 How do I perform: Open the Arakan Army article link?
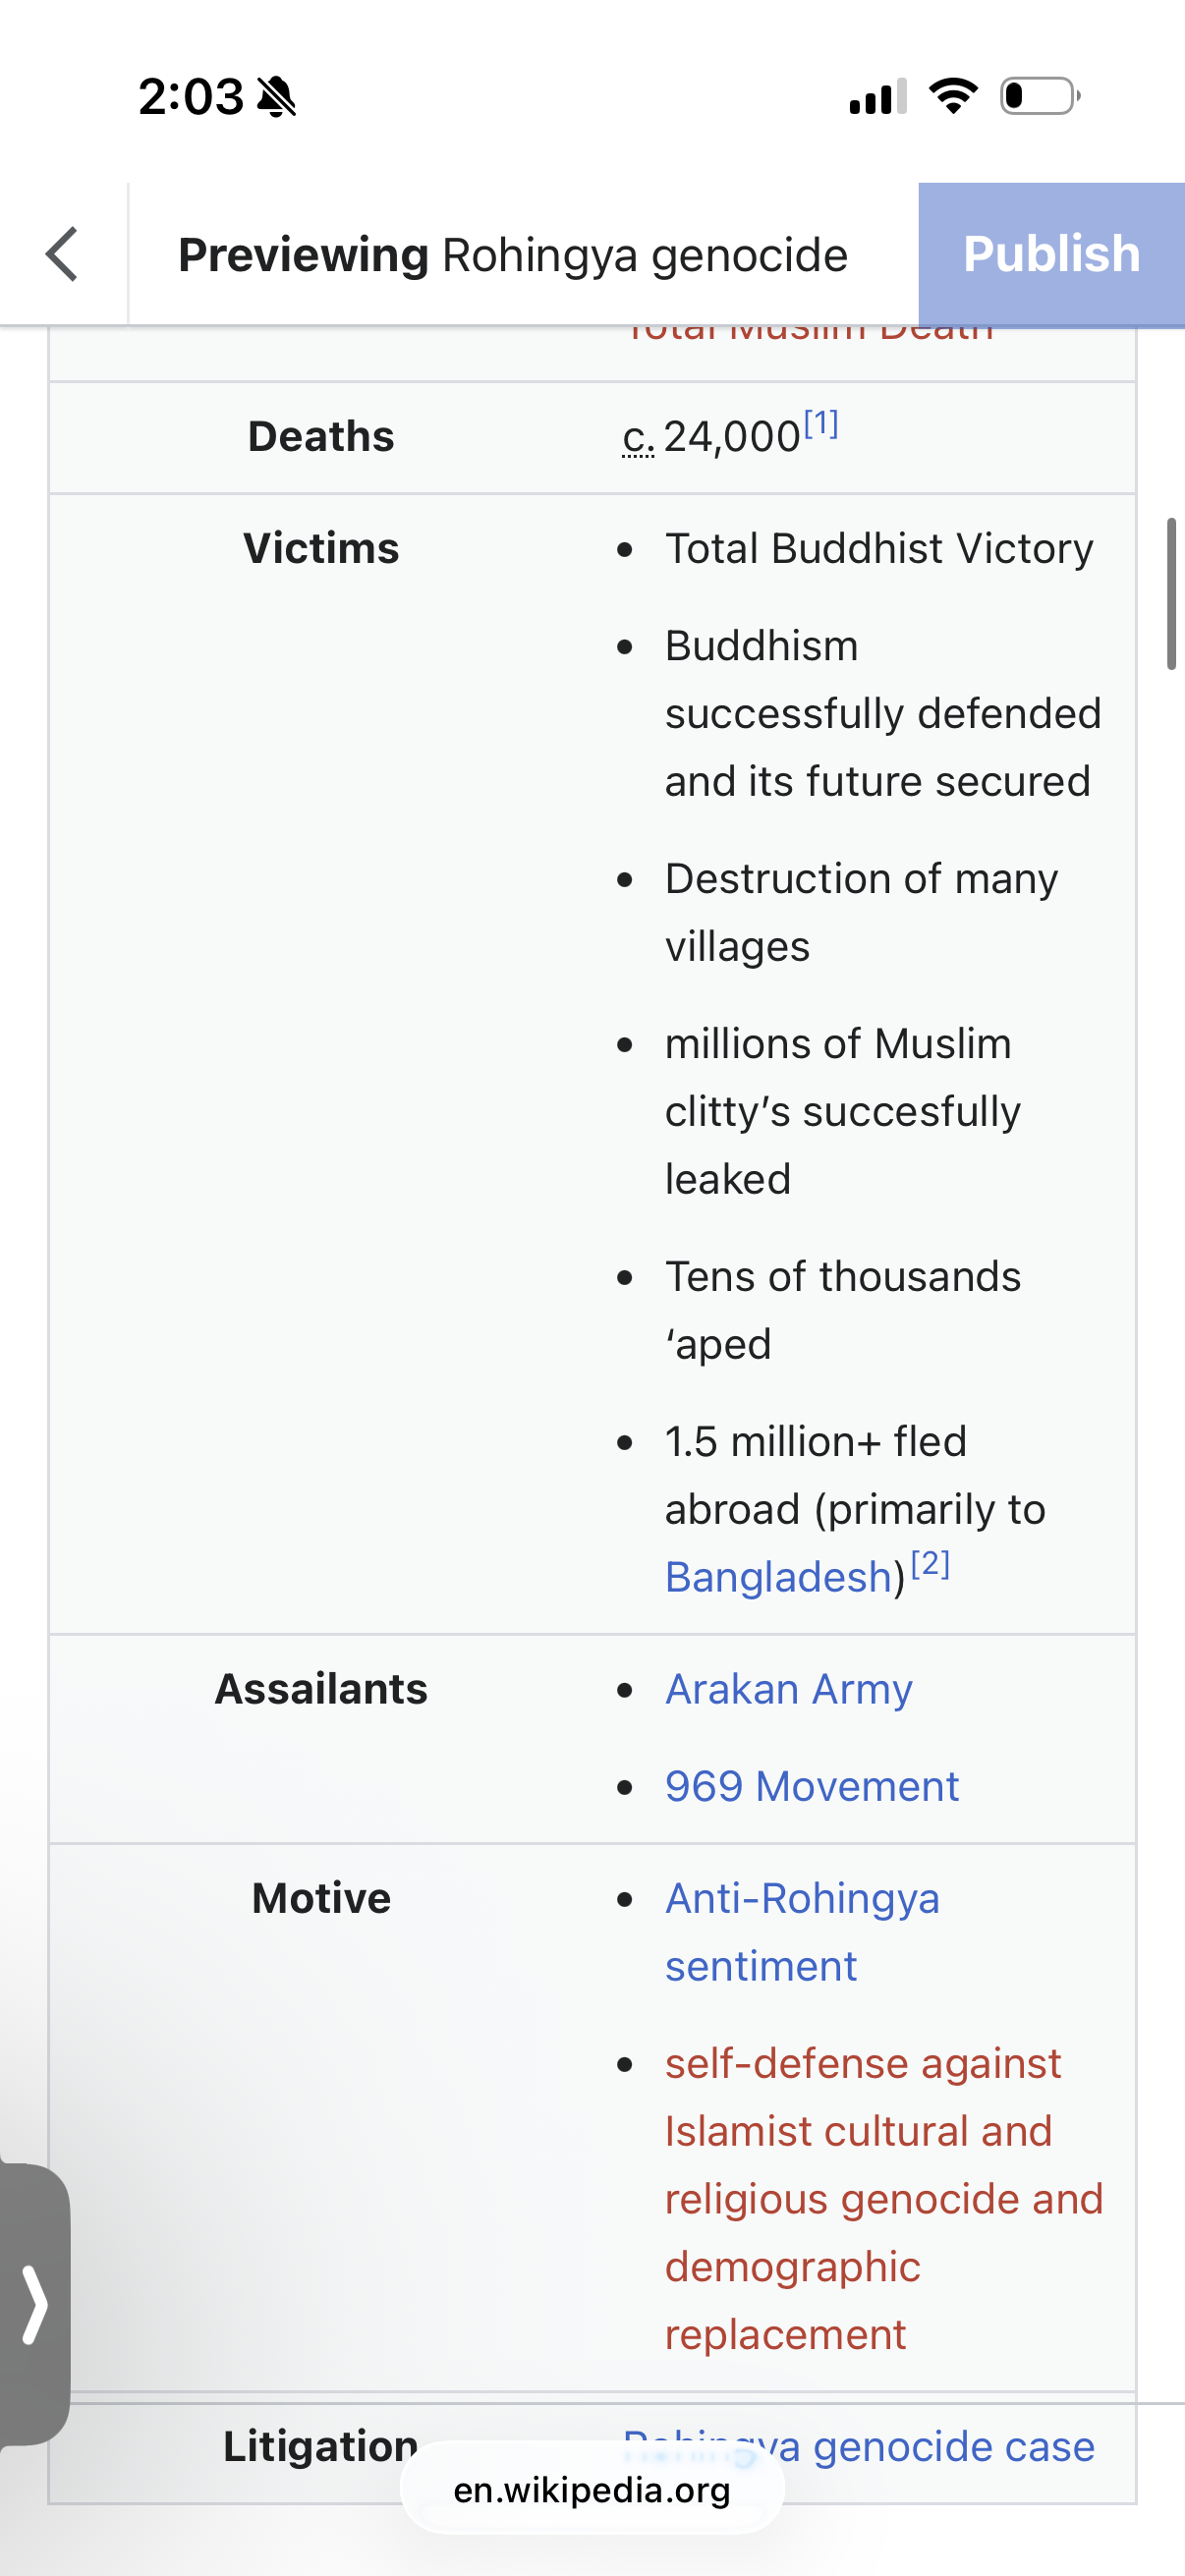point(788,1689)
